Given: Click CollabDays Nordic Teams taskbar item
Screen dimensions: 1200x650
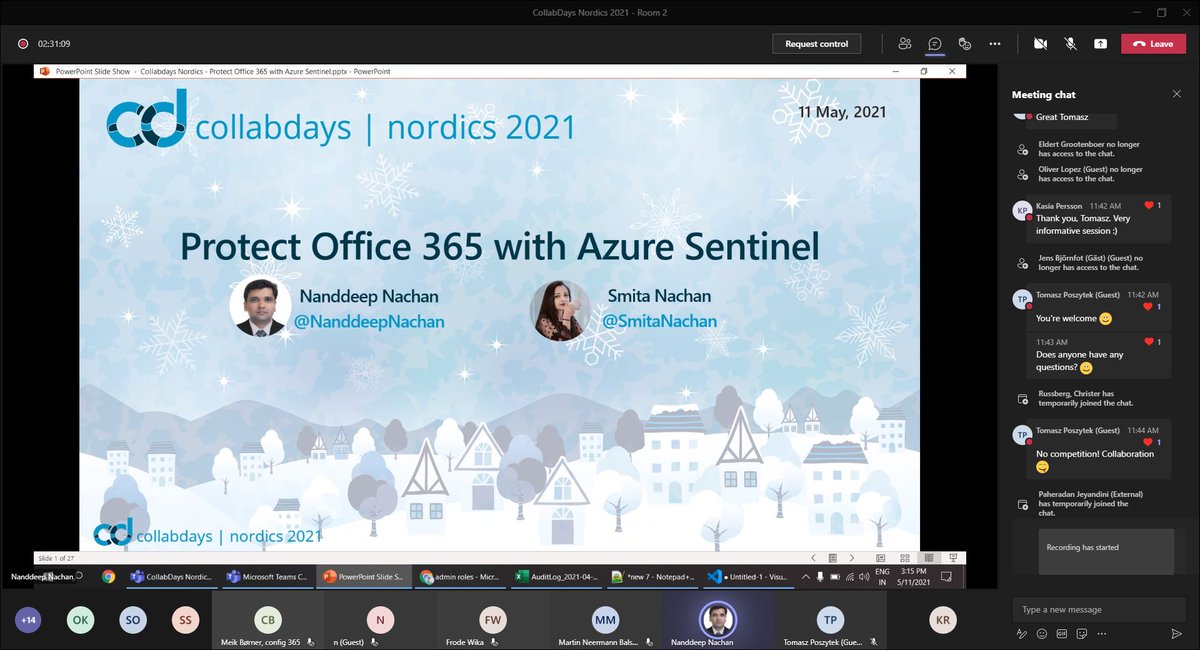Looking at the screenshot, I should [171, 577].
